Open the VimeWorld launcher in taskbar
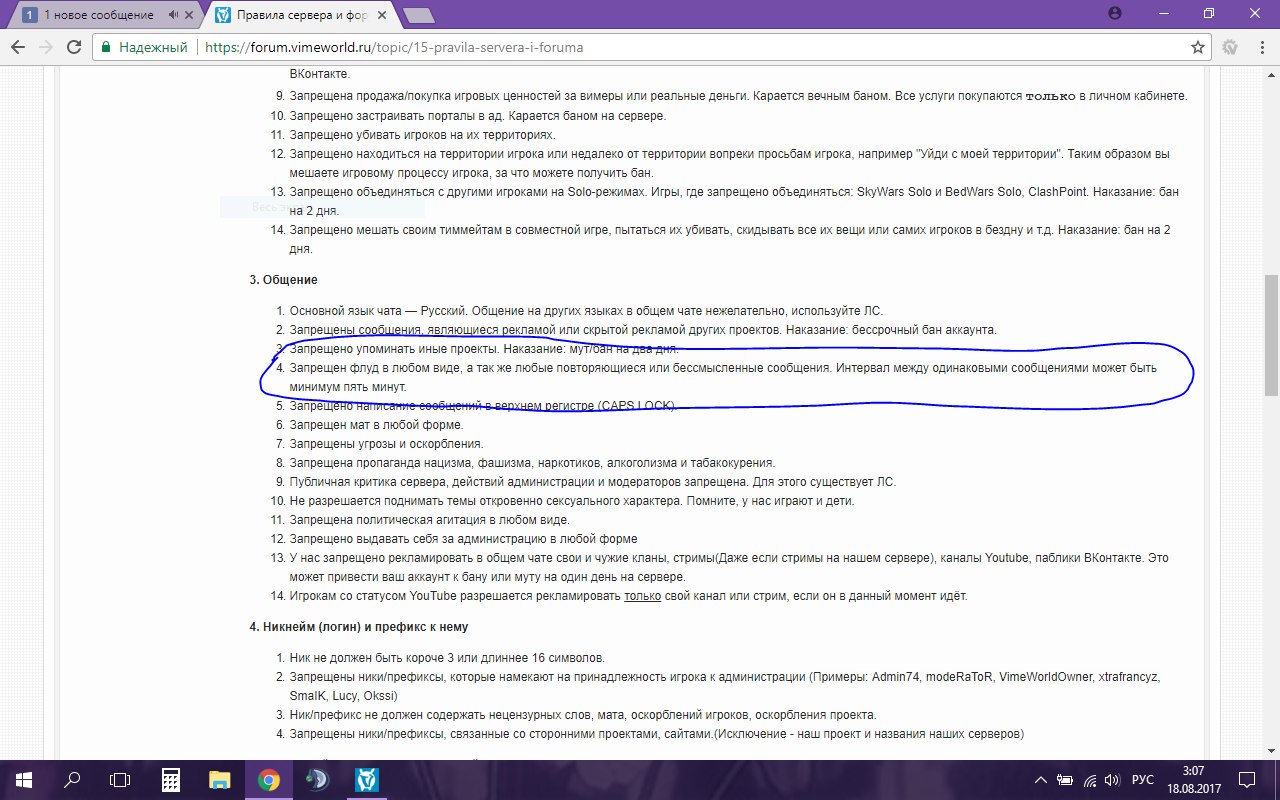This screenshot has height=800, width=1280. tap(366, 779)
